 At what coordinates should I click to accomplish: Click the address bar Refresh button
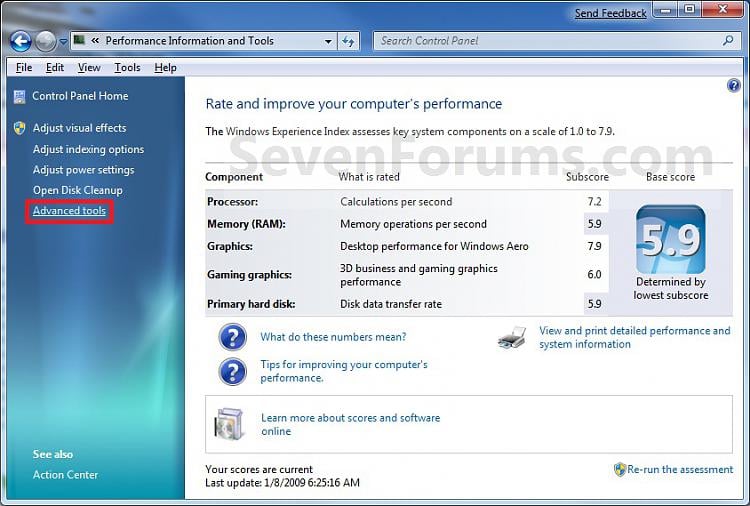(348, 41)
